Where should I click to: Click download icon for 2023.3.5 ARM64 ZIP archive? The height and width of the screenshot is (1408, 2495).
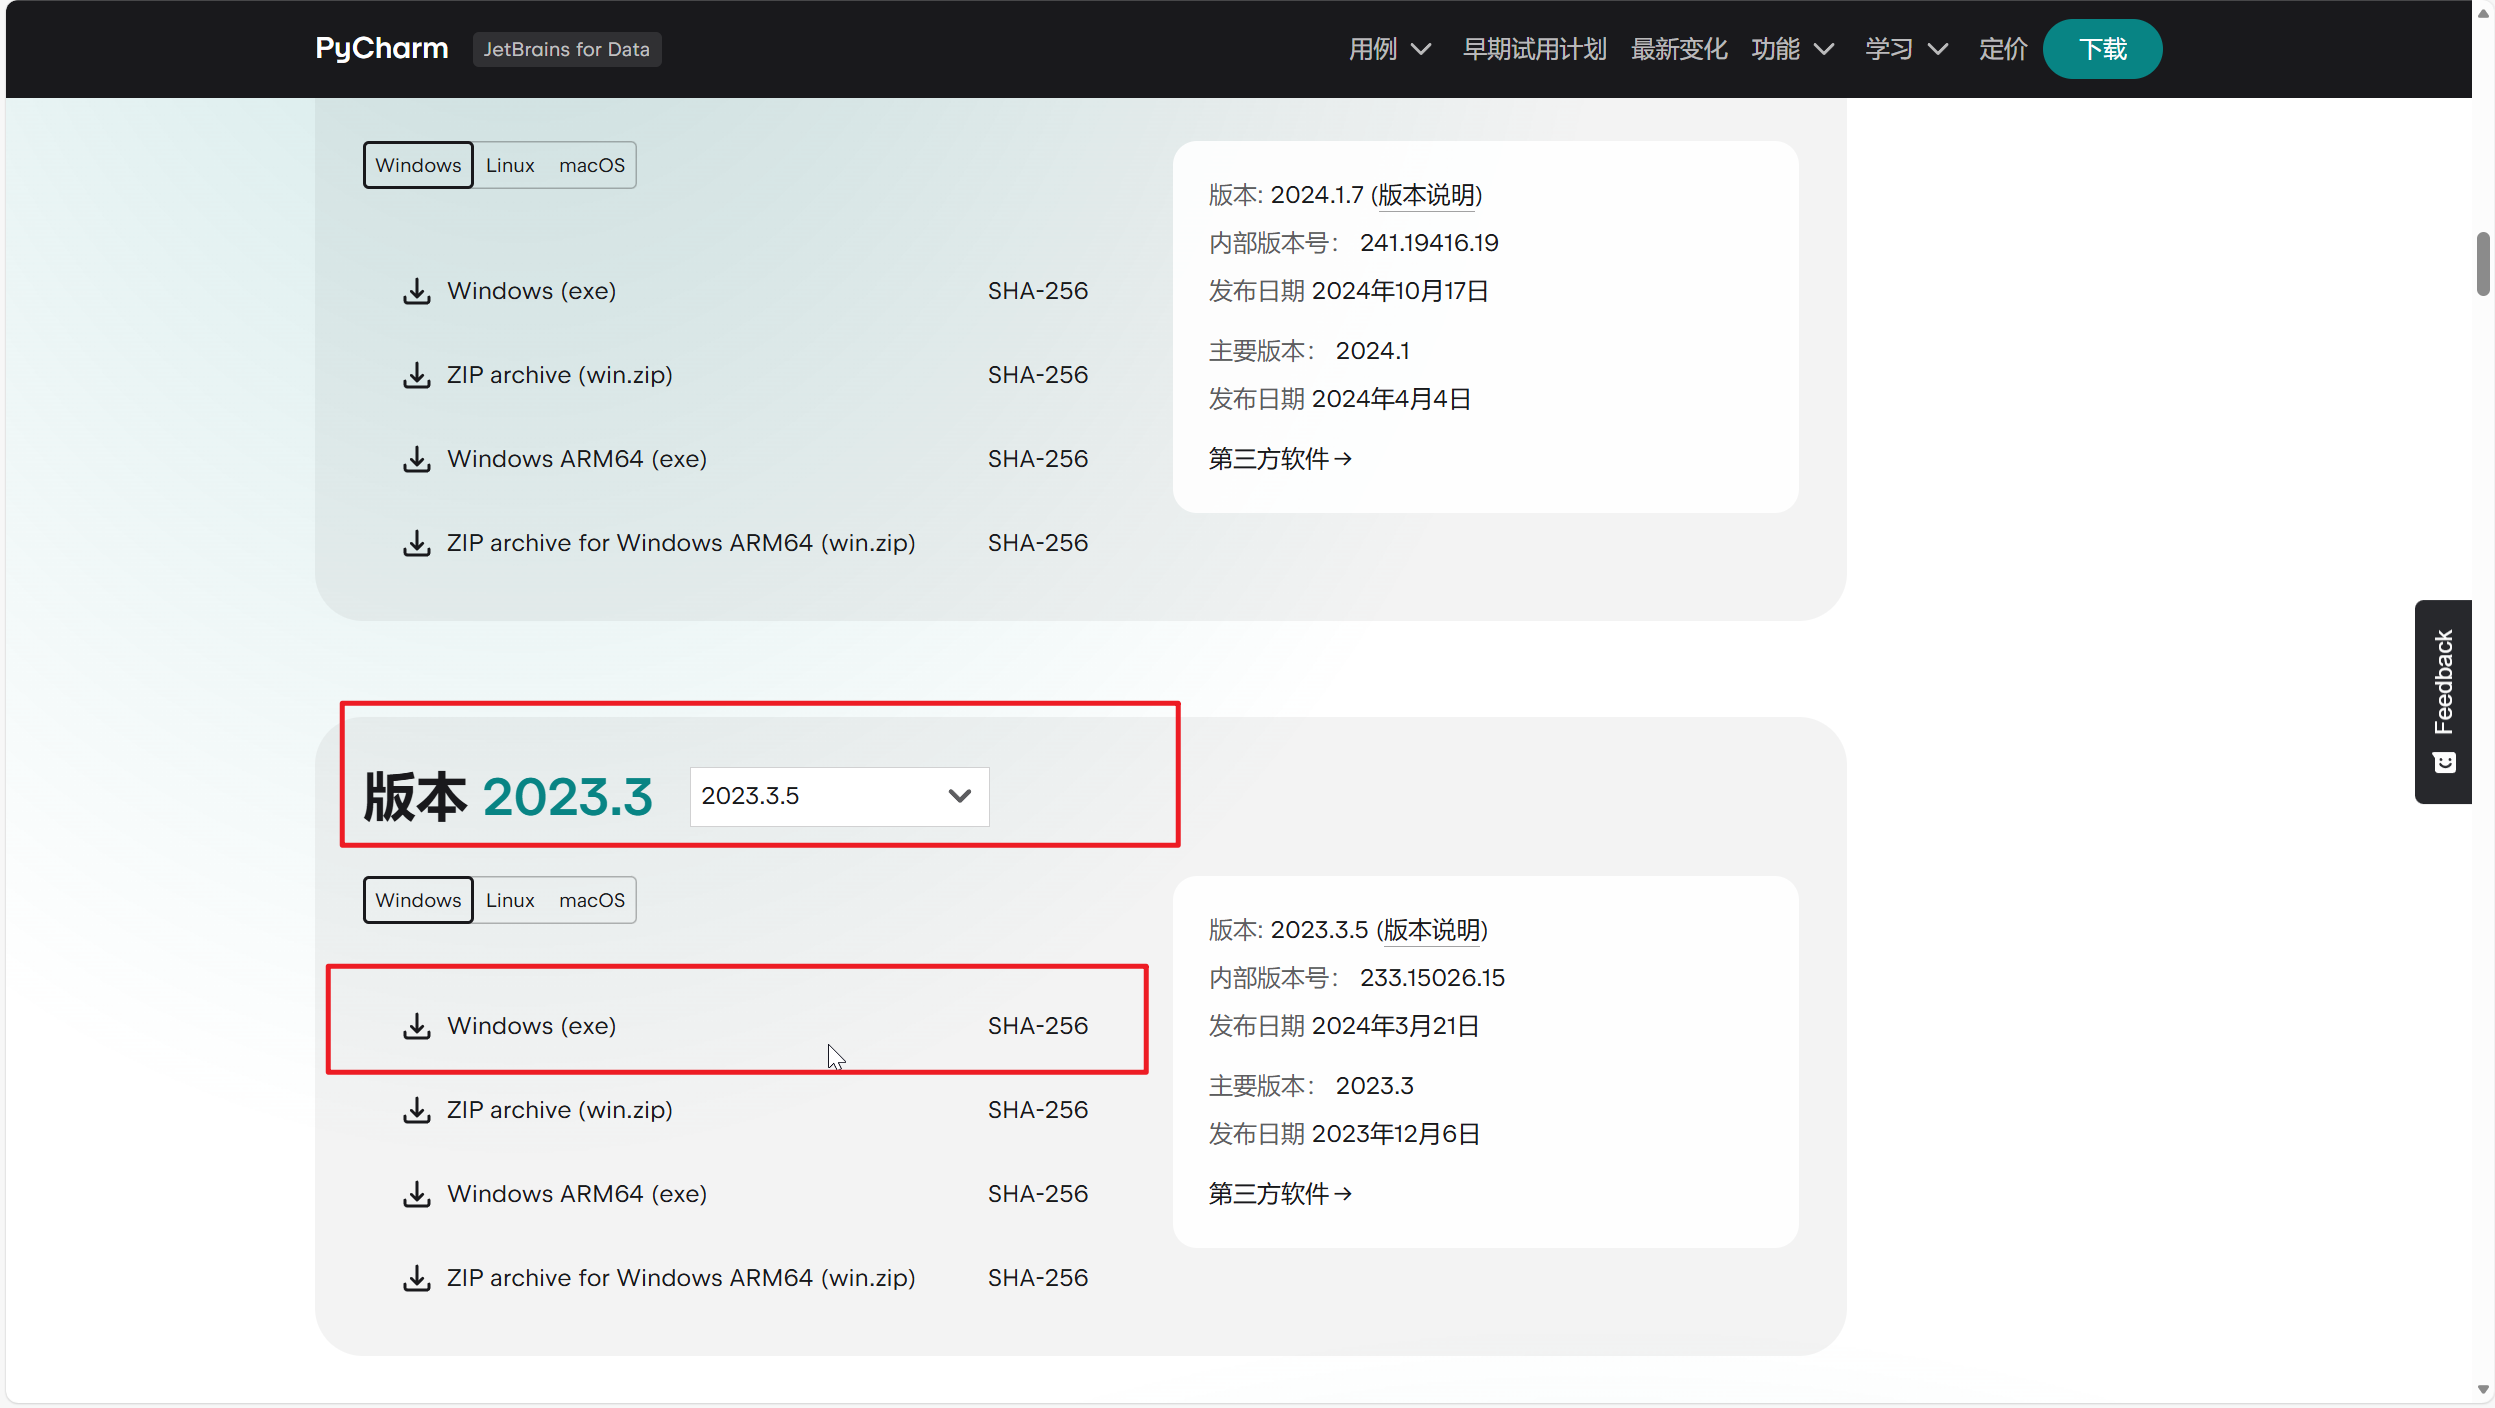click(416, 1278)
